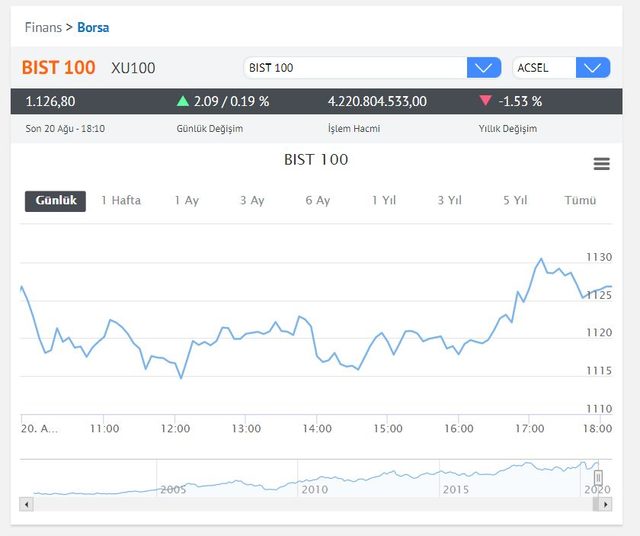640x536 pixels.
Task: Switch to the 6 Ay range
Action: [318, 200]
